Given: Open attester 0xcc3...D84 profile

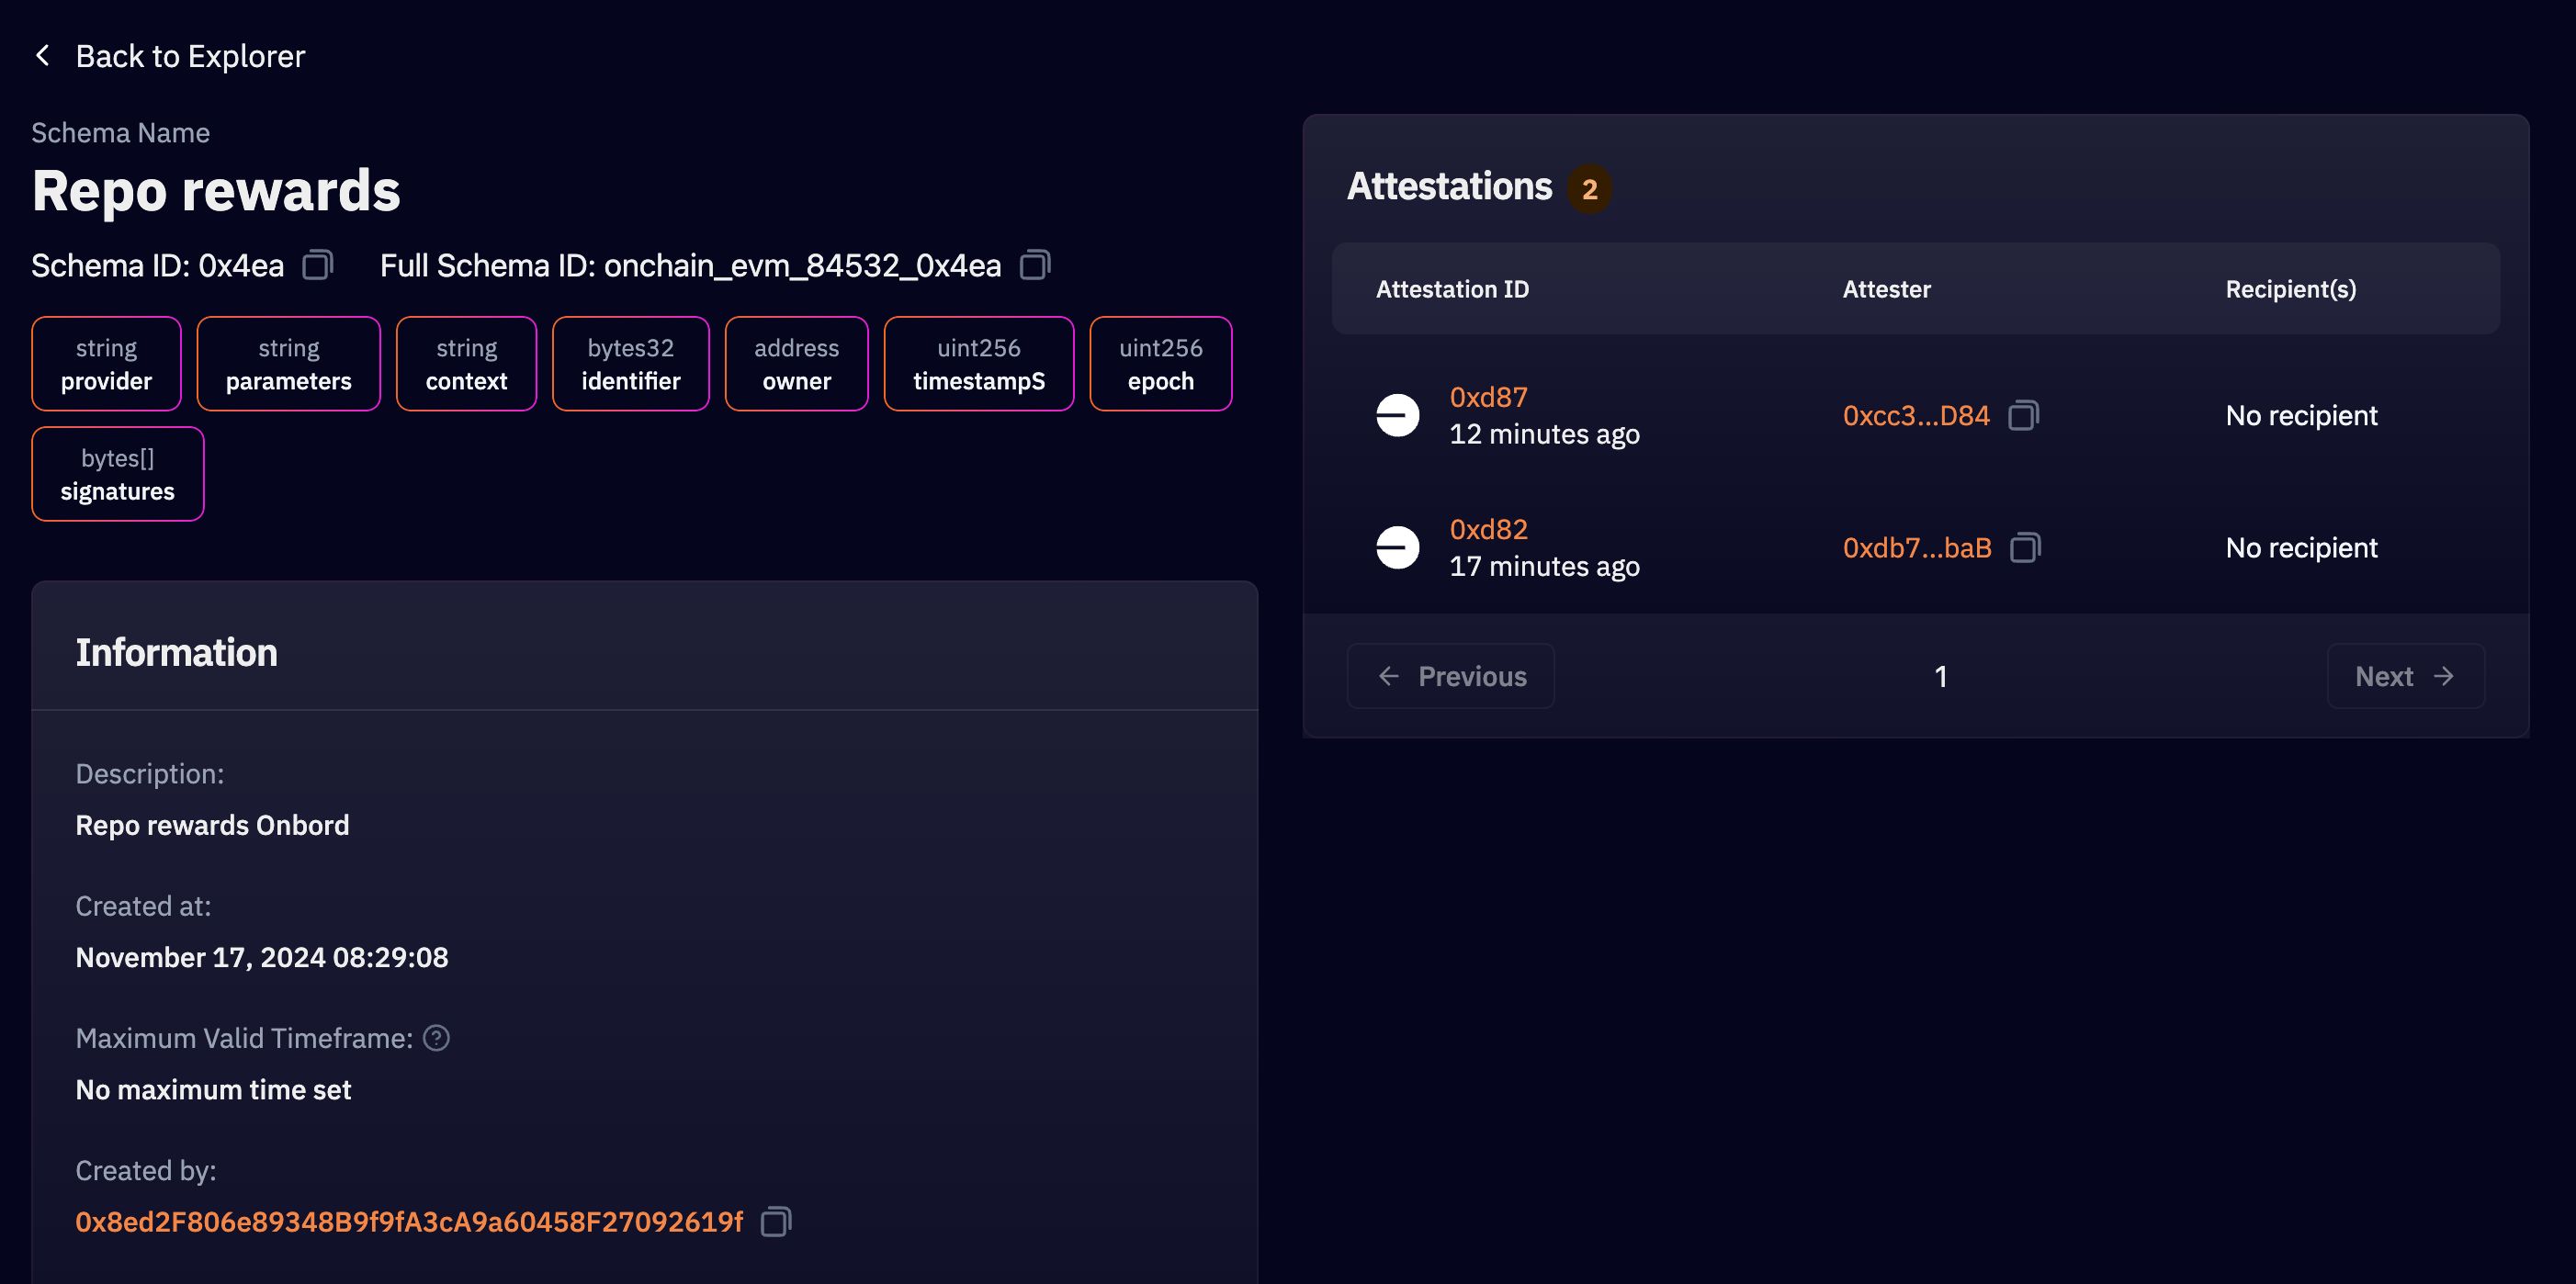Looking at the screenshot, I should point(1916,415).
